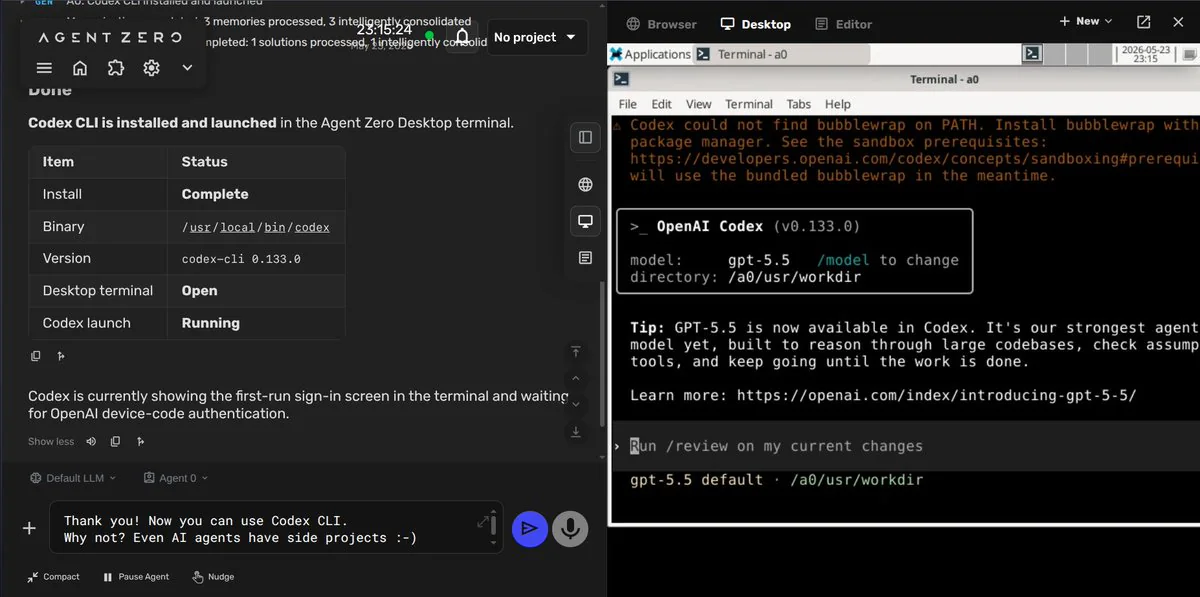Viewport: 1200px width, 597px height.
Task: Branch chat from the final message
Action: (x=141, y=441)
